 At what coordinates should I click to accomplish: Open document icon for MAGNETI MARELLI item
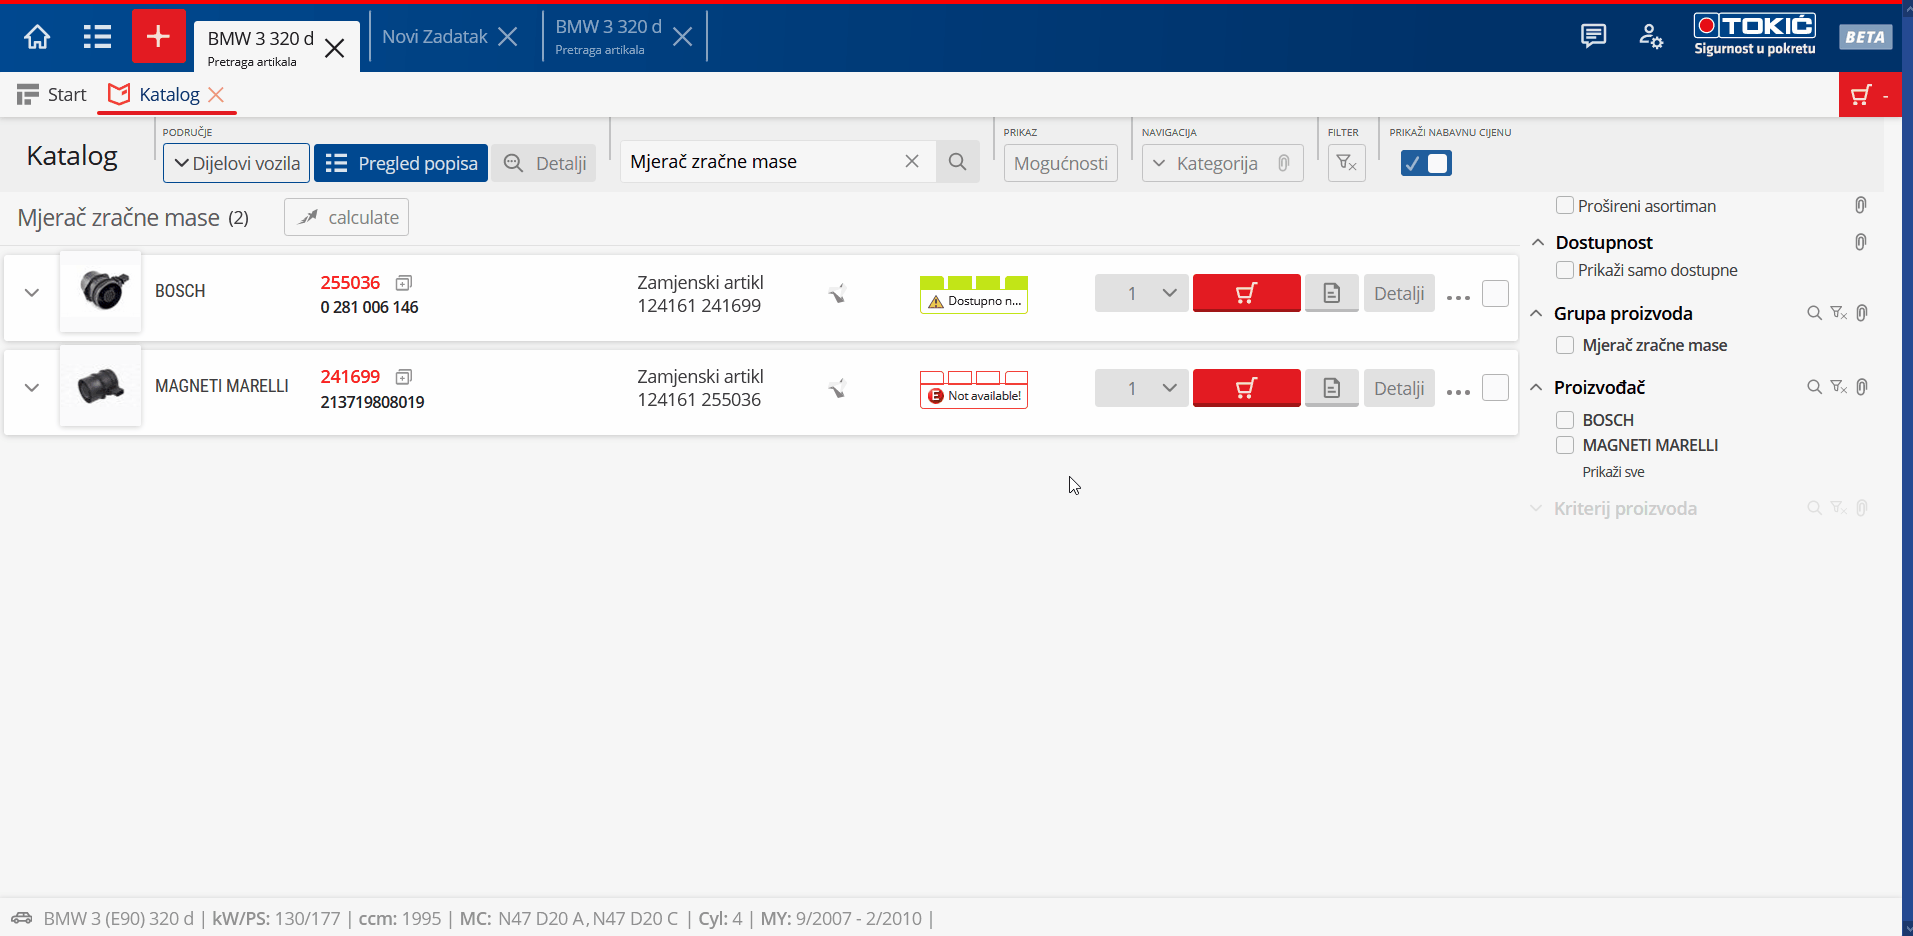coord(1331,388)
